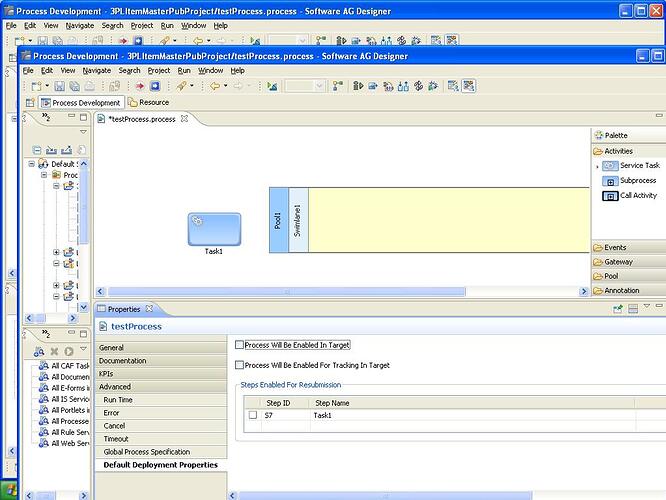
Task: Maximize the navigator panel
Action: pos(84,117)
